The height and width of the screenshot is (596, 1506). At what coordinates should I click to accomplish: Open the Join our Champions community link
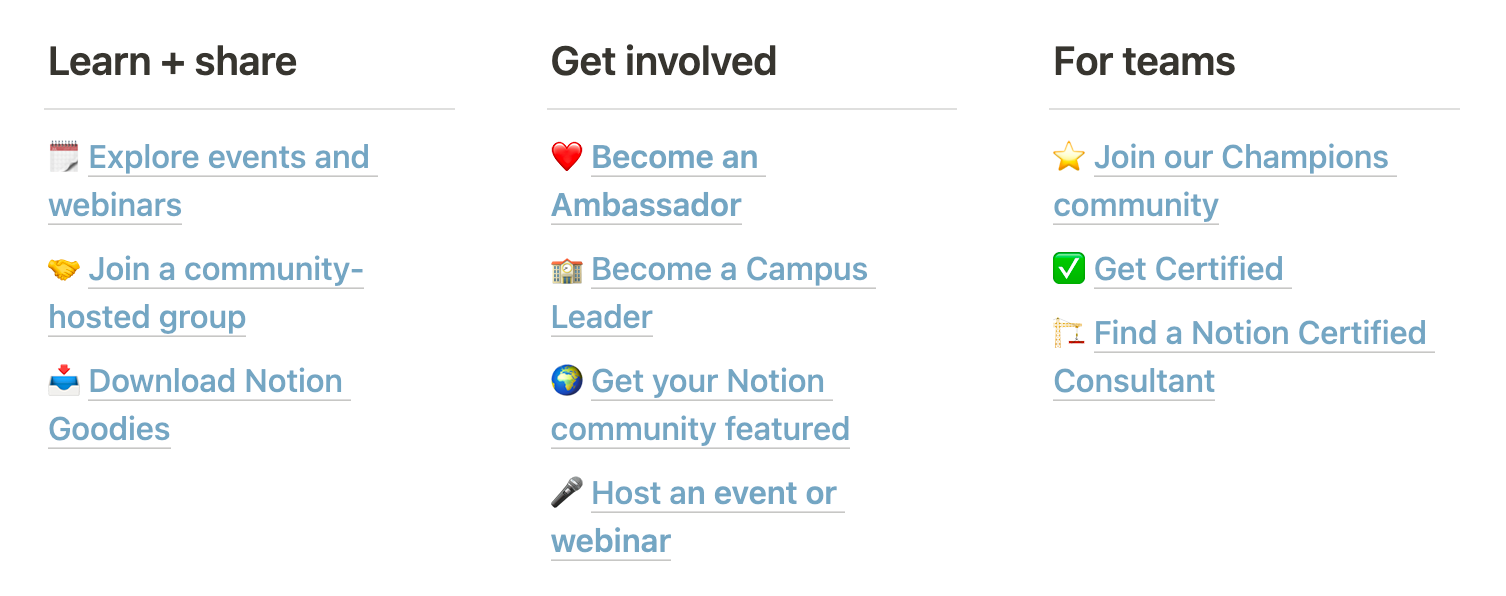tap(1241, 157)
